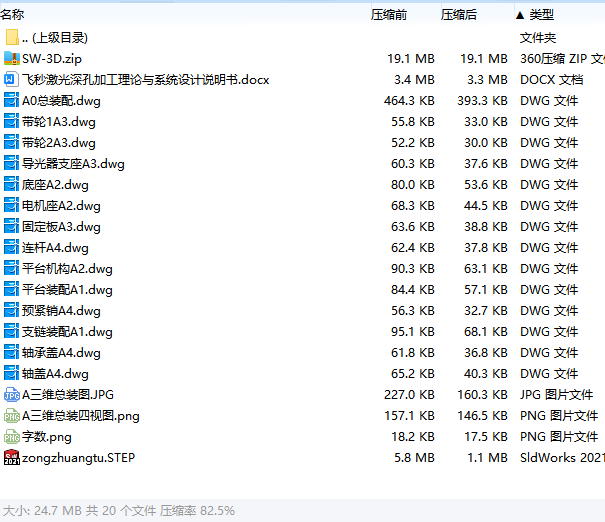605x522 pixels.
Task: Select file name 带轮2A3.dwg
Action: pyautogui.click(x=59, y=143)
